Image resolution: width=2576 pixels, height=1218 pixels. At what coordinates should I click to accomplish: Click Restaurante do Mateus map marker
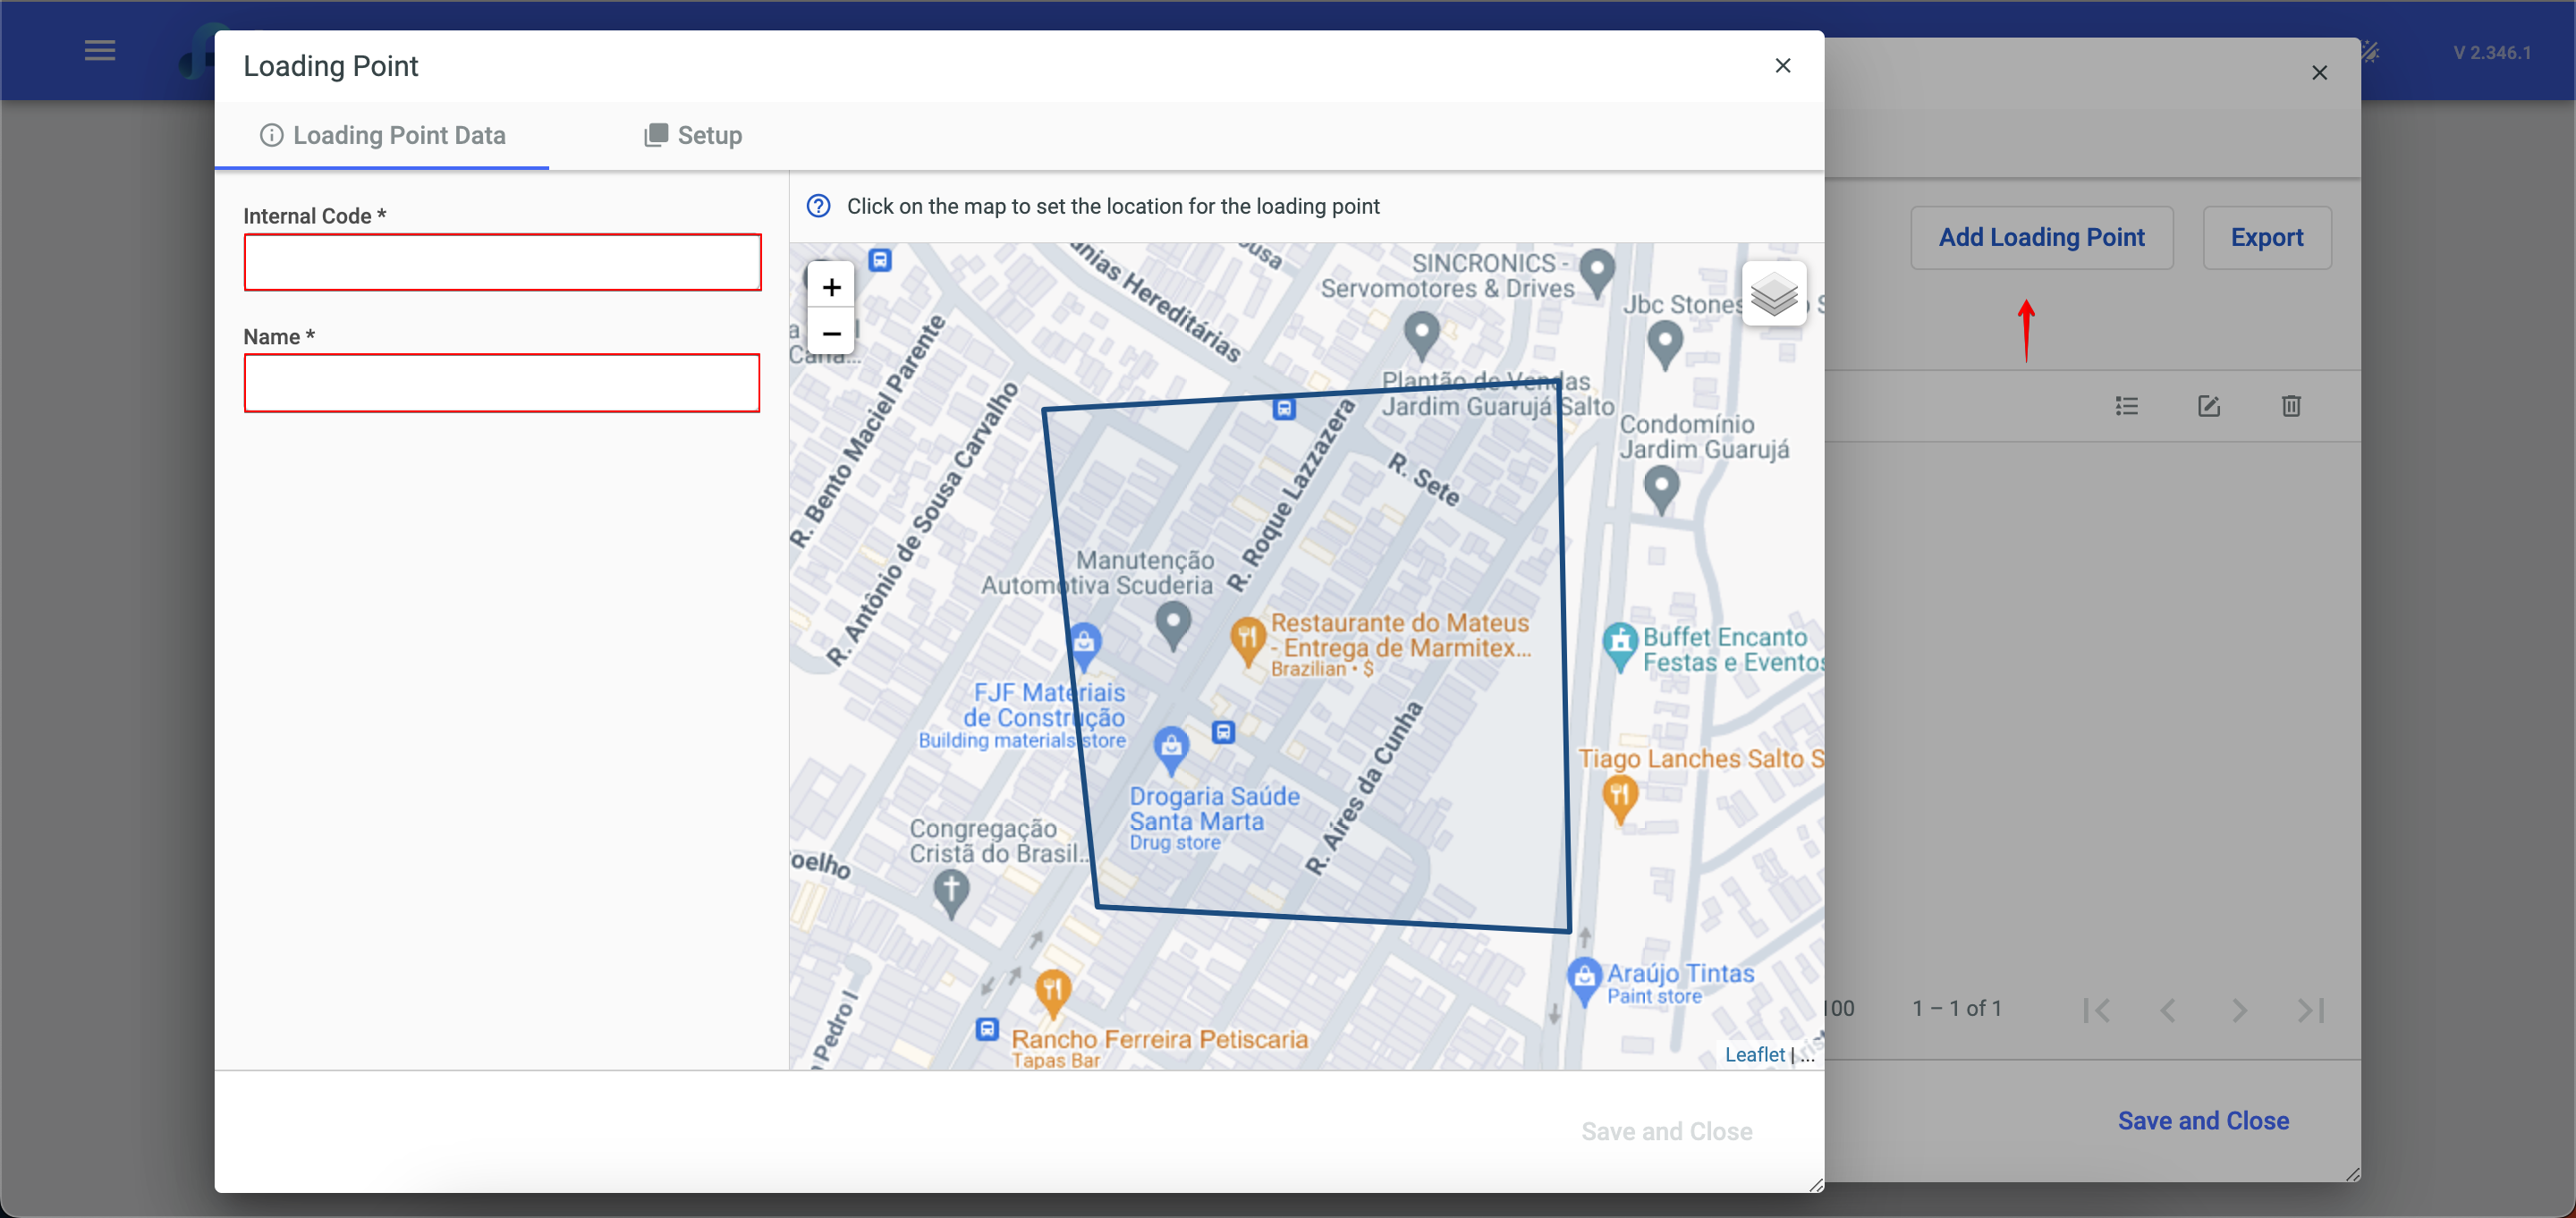coord(1247,638)
